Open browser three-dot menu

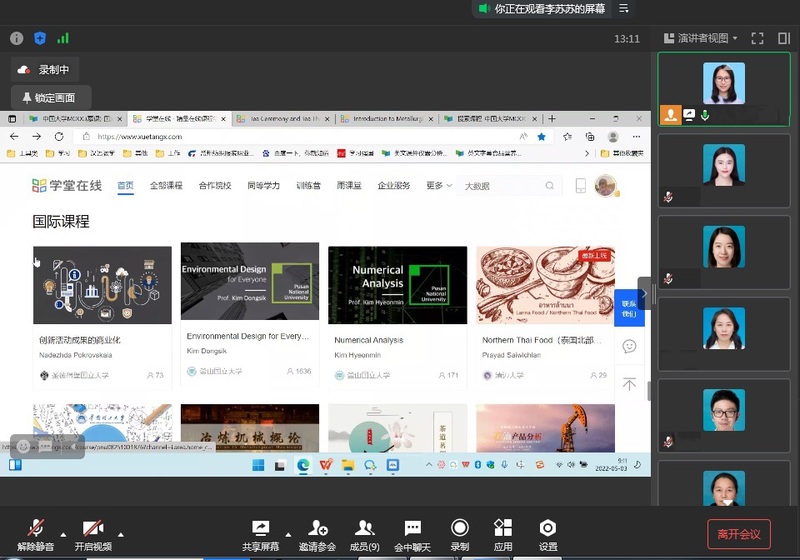pos(636,137)
